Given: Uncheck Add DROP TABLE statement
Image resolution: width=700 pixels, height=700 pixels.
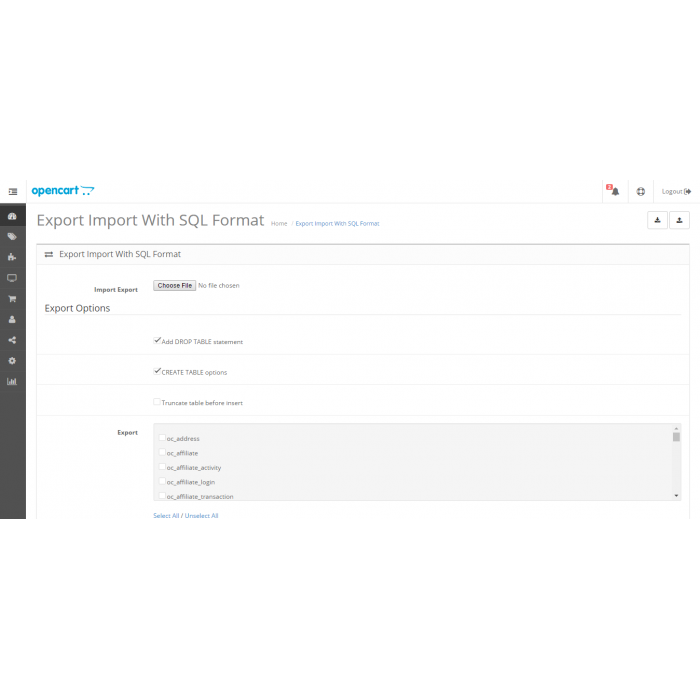Looking at the screenshot, I should coord(157,341).
